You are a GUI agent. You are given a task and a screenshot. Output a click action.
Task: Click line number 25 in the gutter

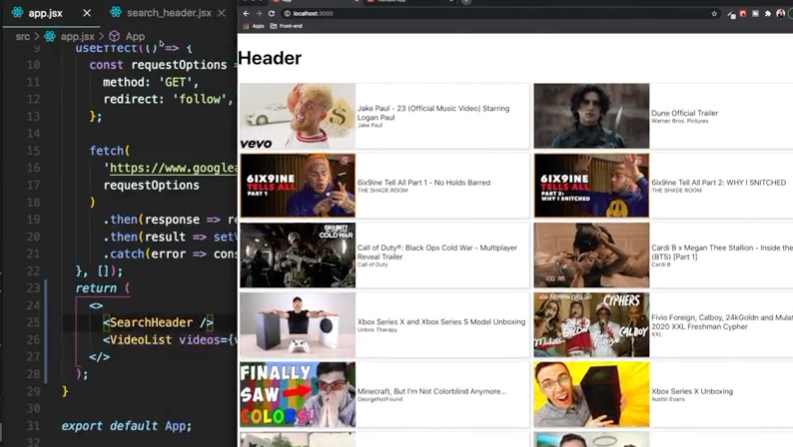[33, 323]
